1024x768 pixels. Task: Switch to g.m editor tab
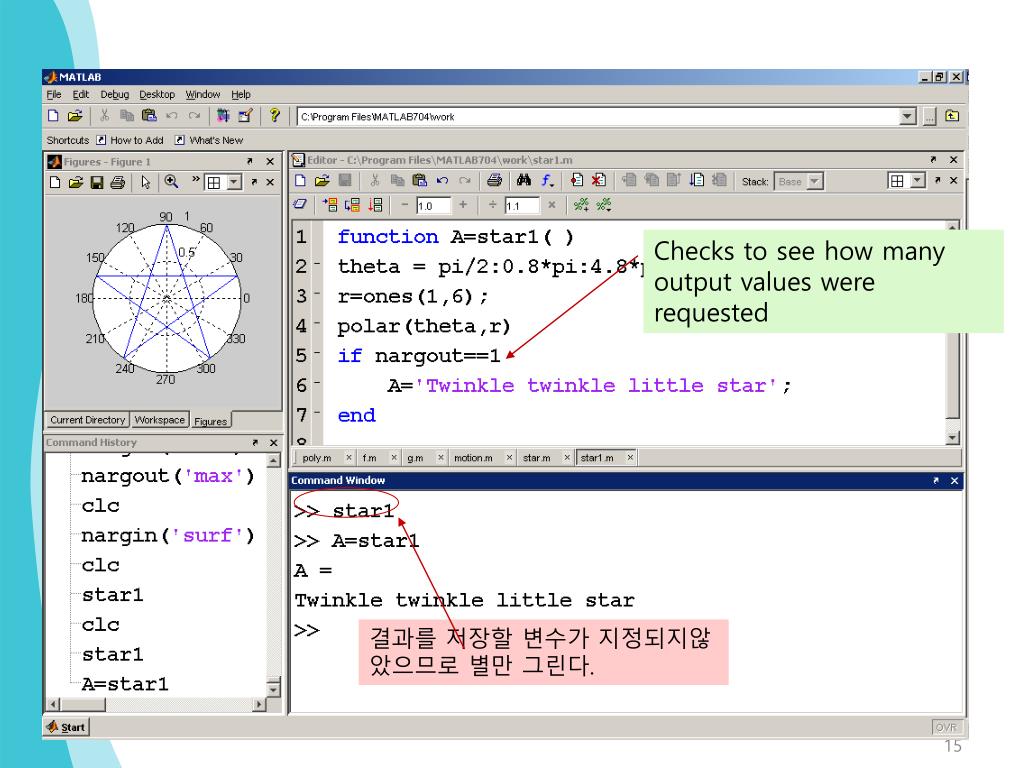click(415, 458)
